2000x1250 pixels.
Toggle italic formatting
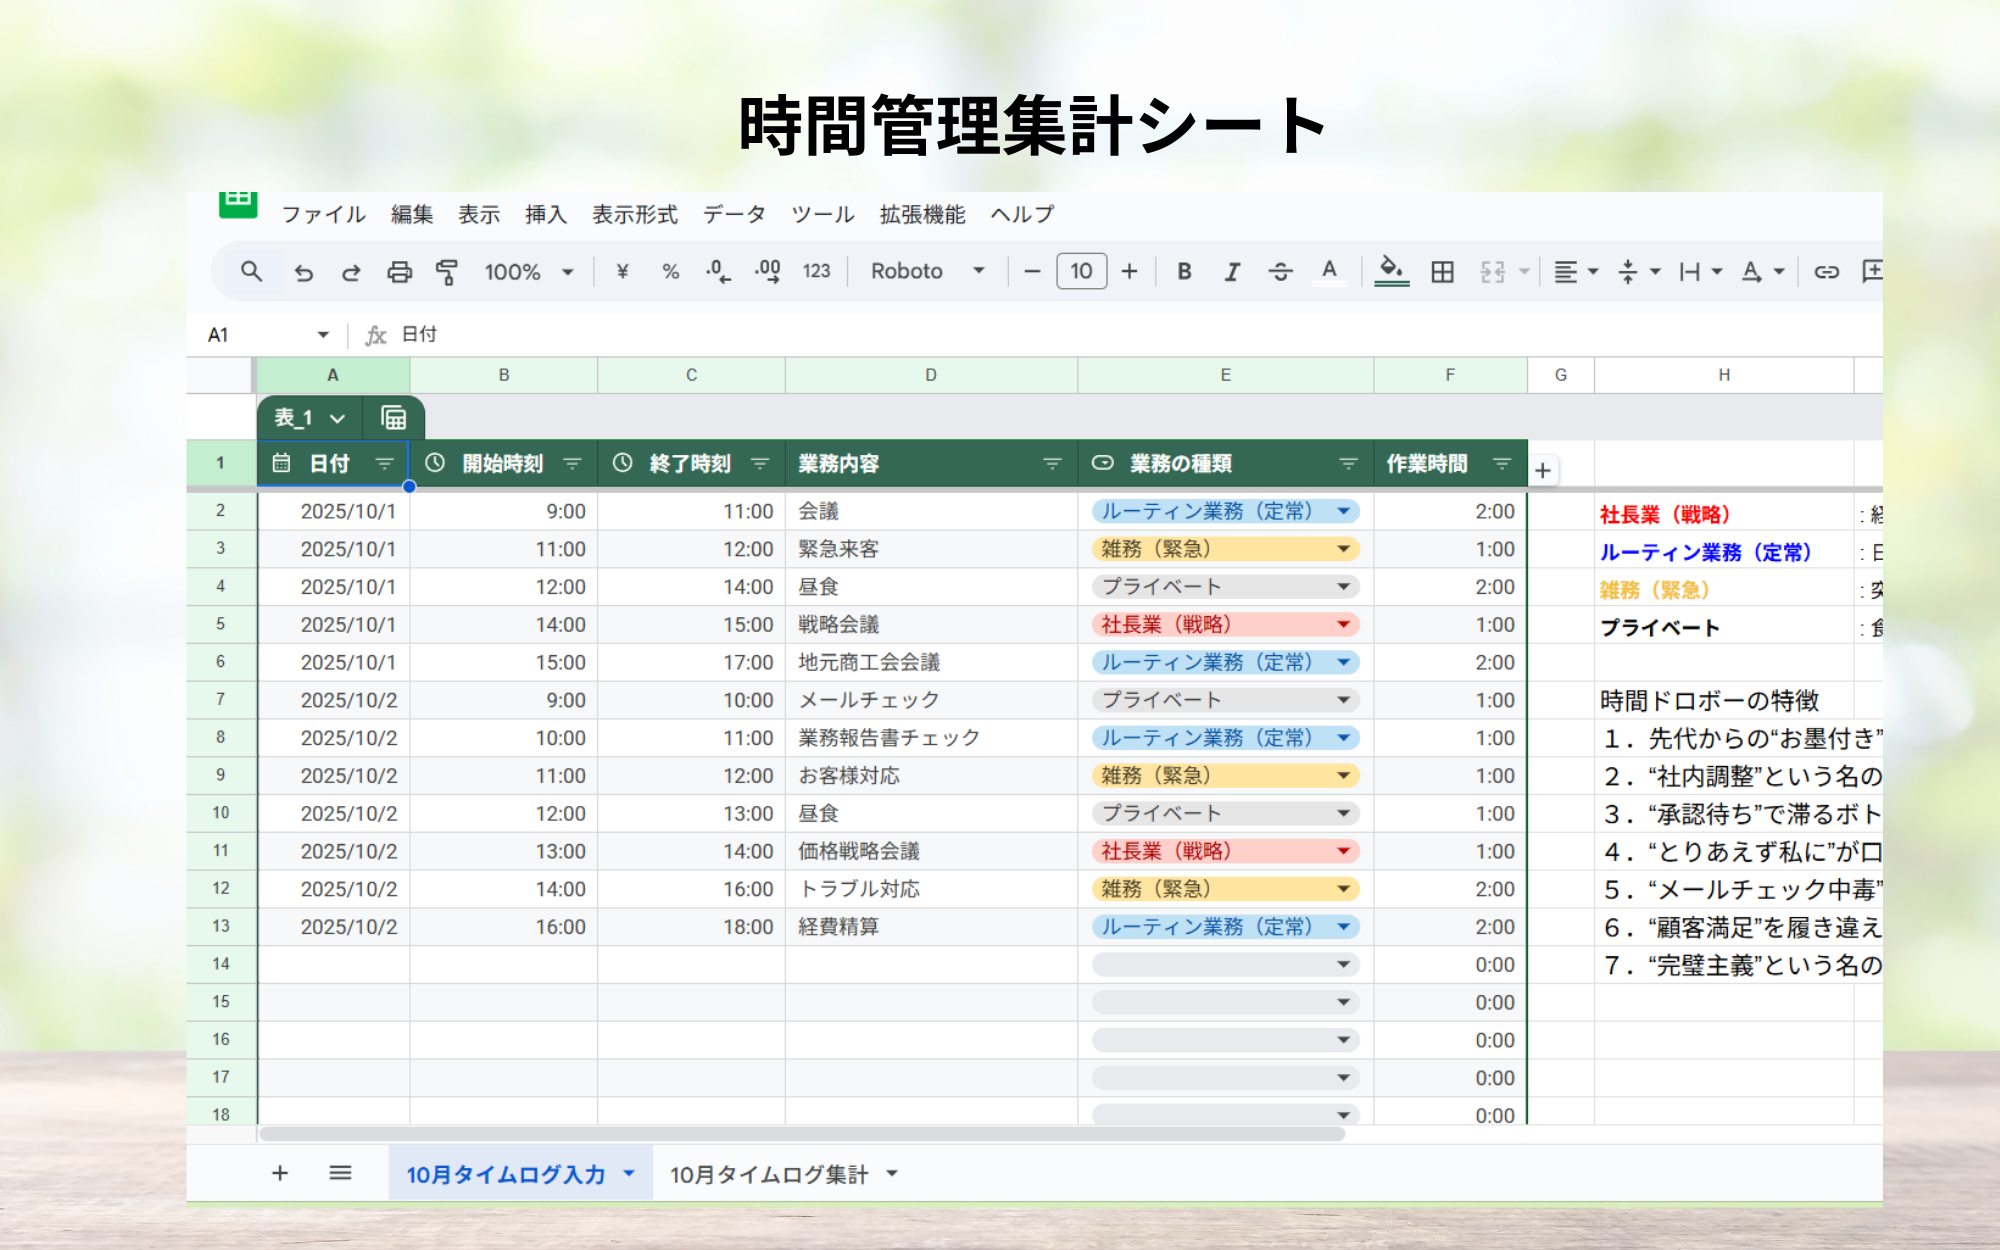point(1232,272)
